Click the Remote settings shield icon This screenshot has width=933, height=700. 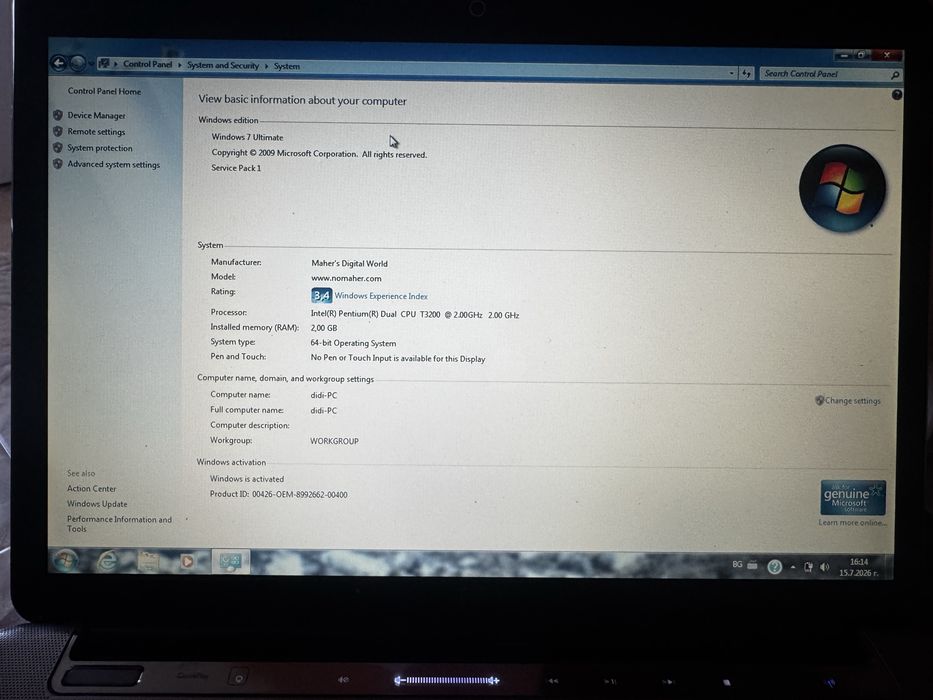coord(58,131)
